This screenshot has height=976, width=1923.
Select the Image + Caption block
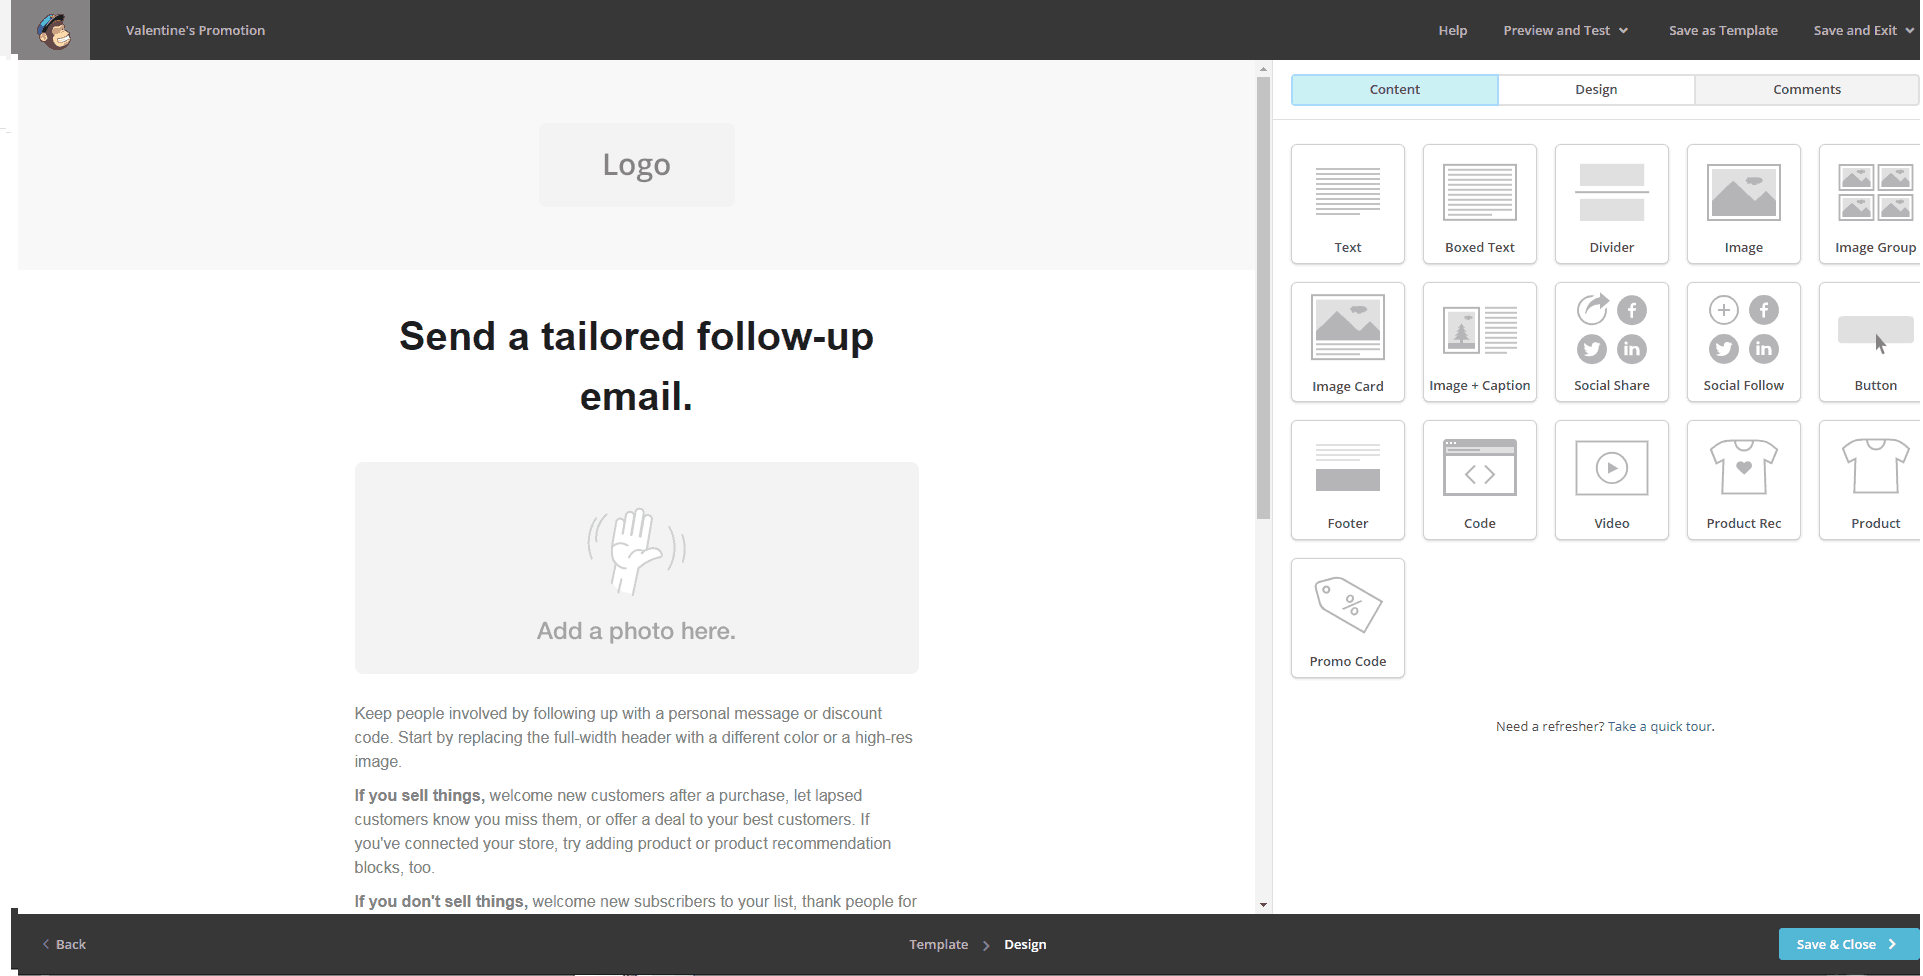point(1479,342)
